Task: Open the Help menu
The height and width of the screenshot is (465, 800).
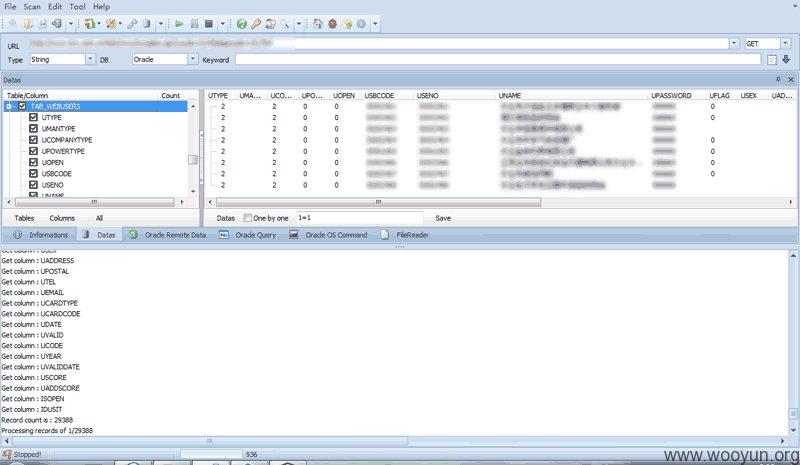Action: [x=102, y=7]
